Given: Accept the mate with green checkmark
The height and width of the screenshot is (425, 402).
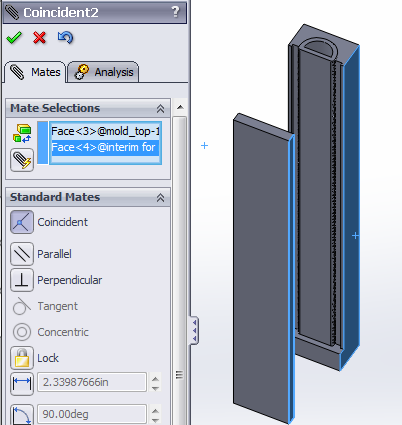Looking at the screenshot, I should click(14, 38).
